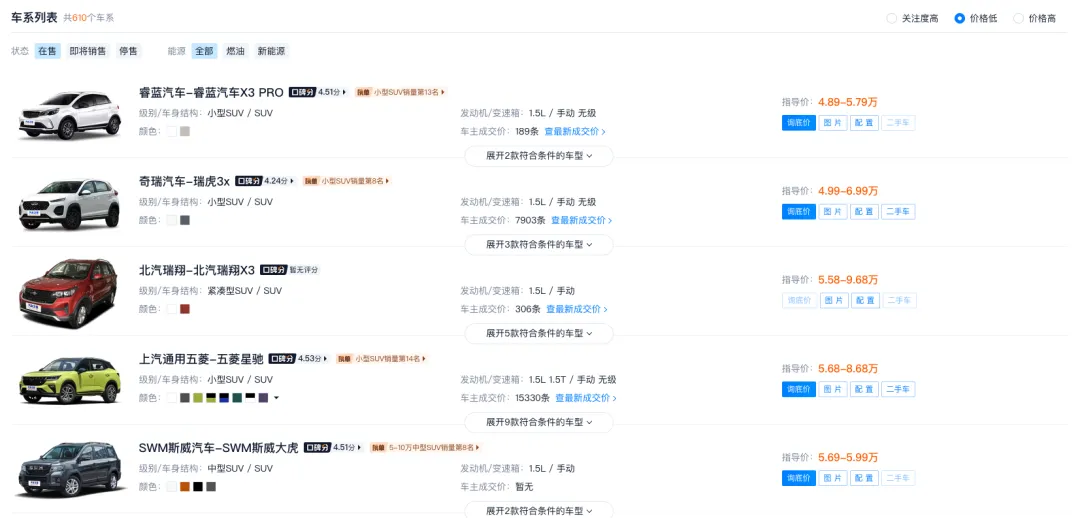
Task: Open 奇瑞汽车-瑞虎3x title link
Action: click(185, 181)
